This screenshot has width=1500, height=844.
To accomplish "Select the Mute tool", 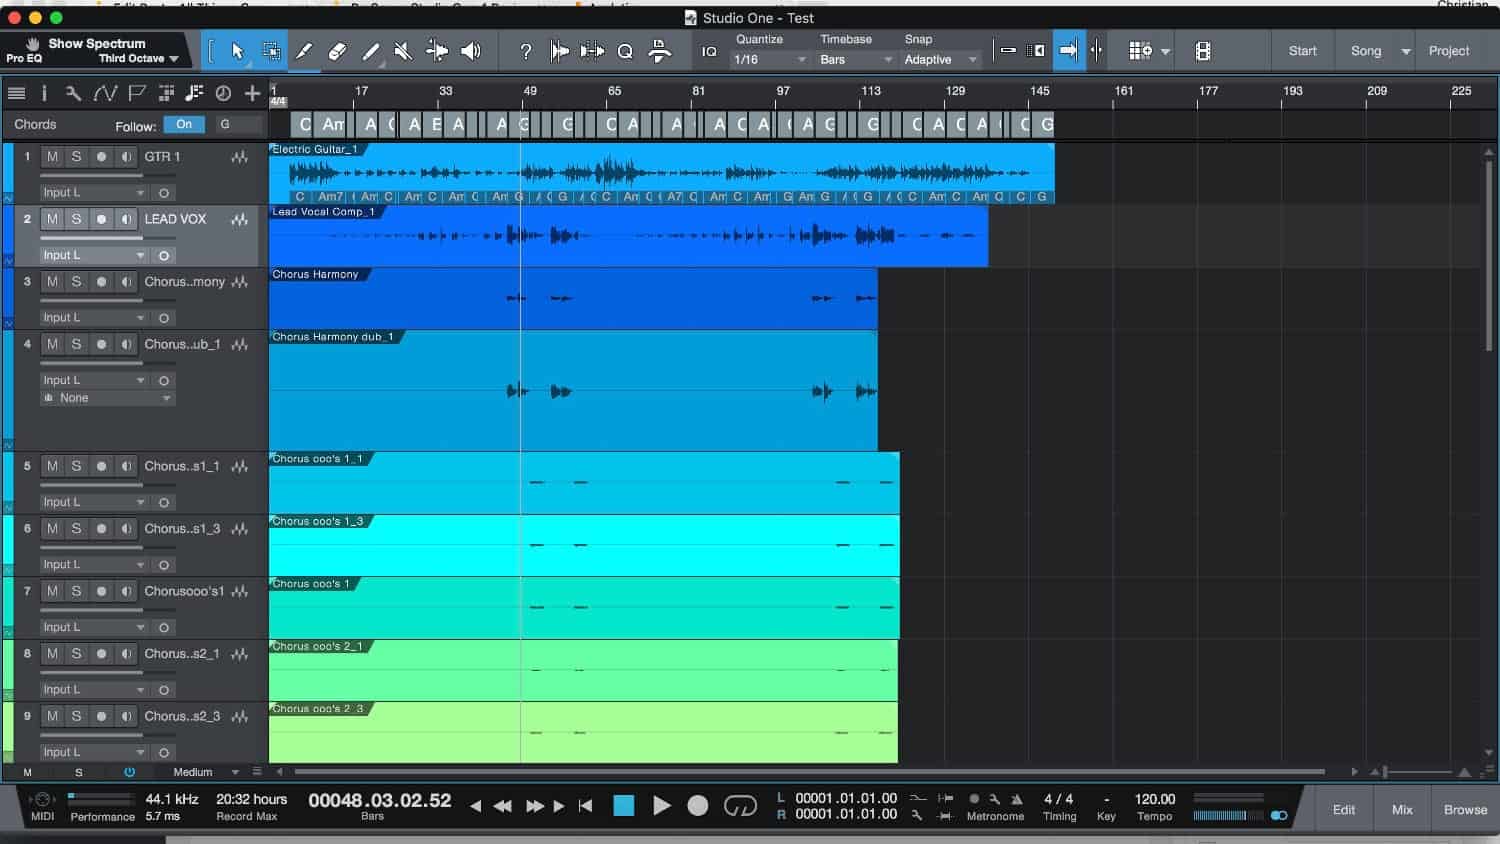I will click(403, 51).
